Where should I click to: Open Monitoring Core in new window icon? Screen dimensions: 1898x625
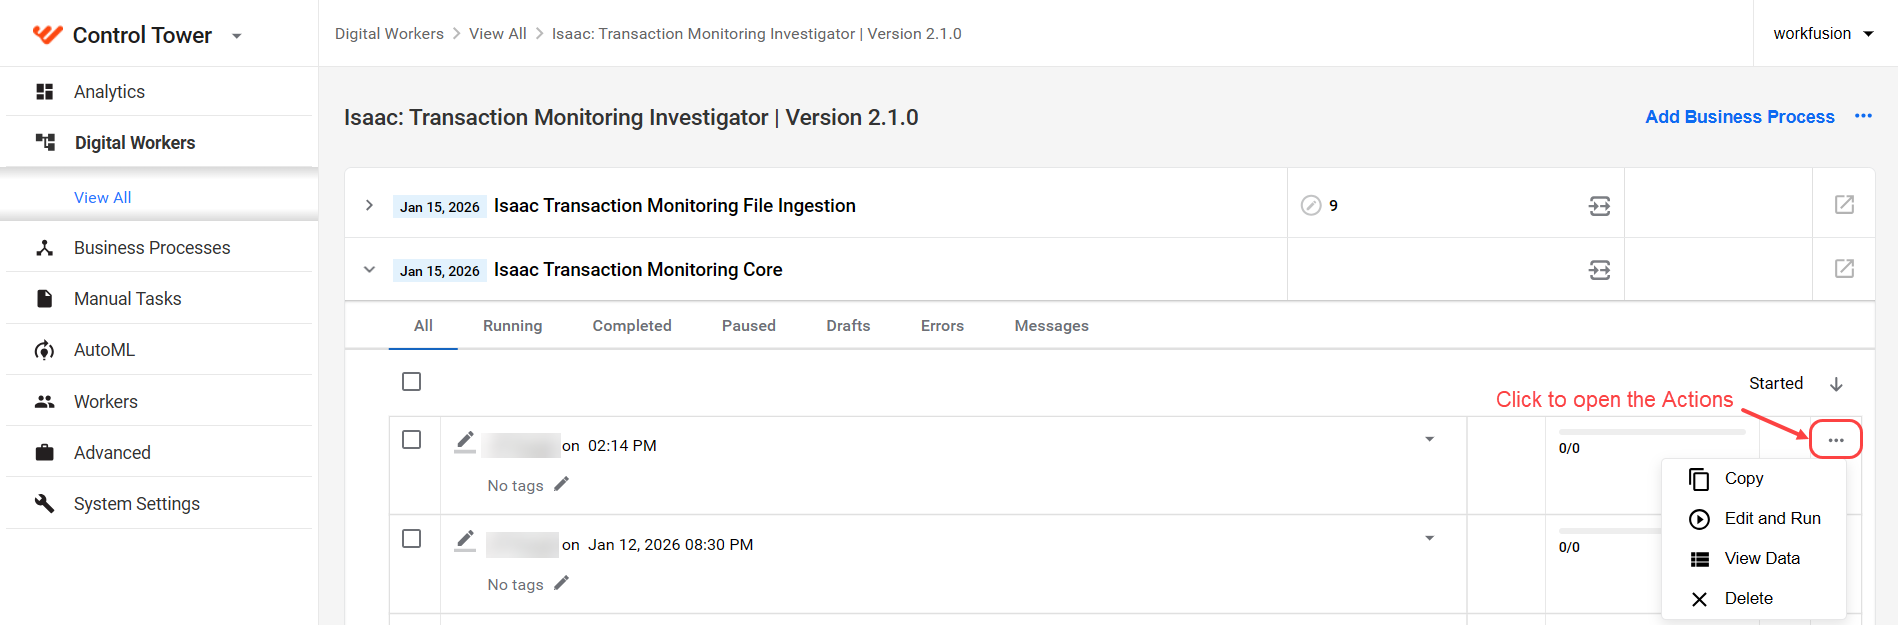pos(1845,268)
